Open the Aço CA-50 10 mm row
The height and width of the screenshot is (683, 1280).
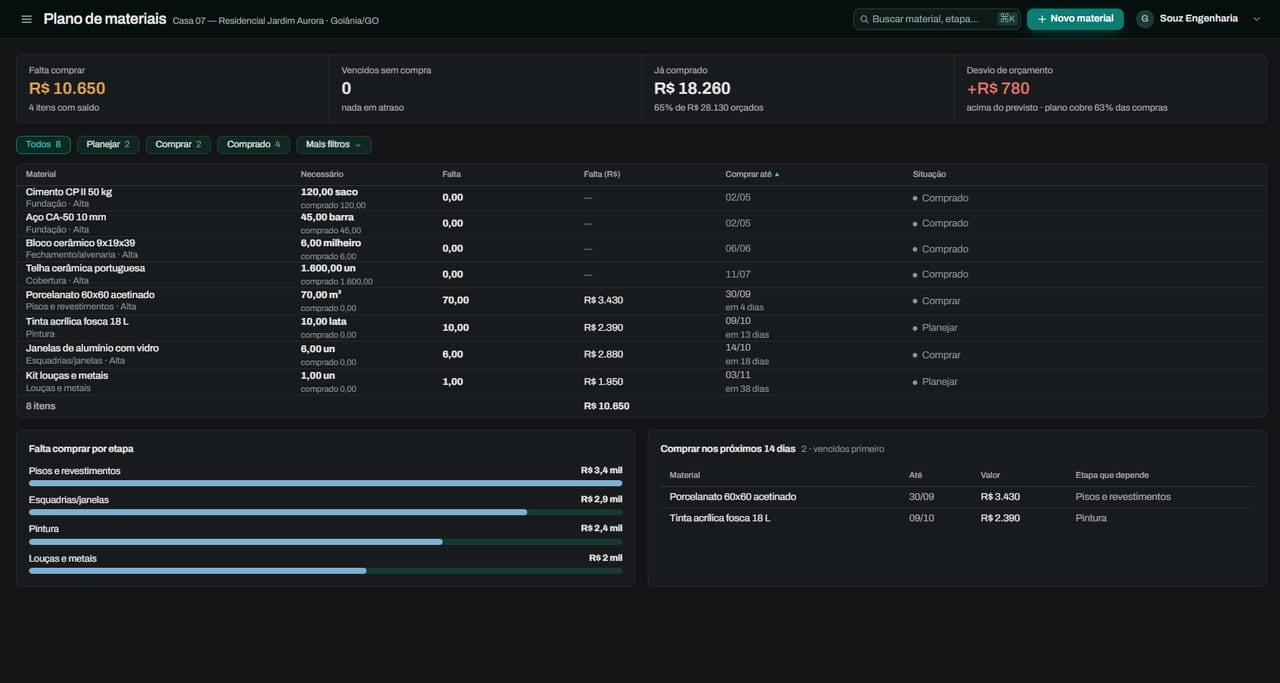tap(641, 223)
